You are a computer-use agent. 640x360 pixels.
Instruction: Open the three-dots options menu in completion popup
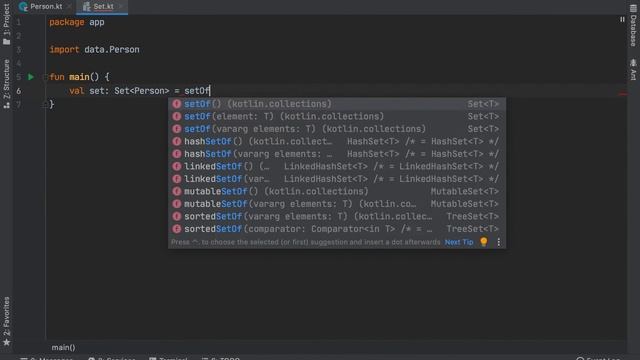(498, 242)
